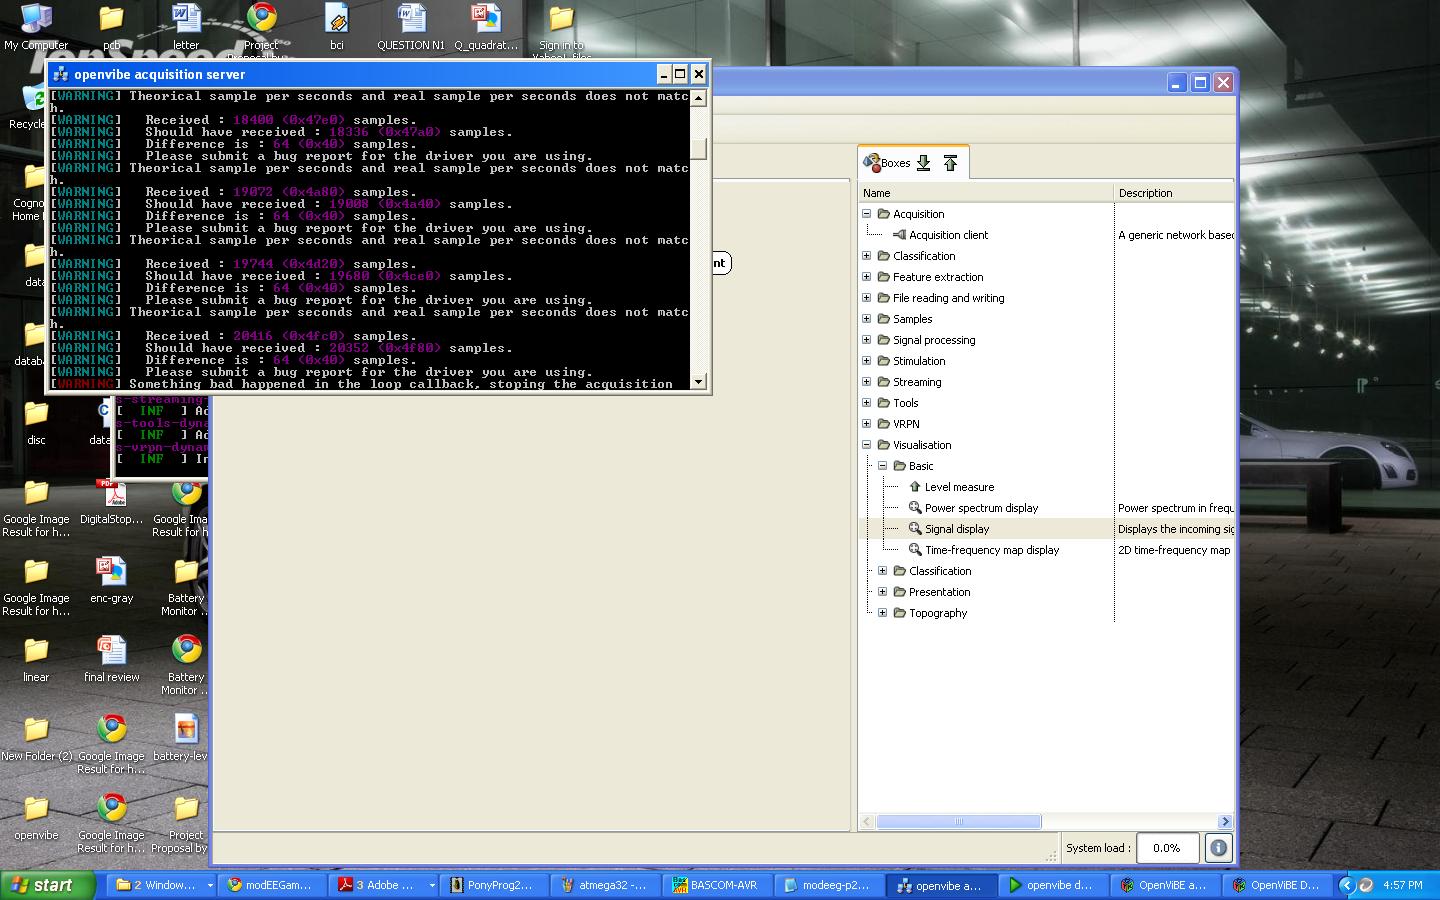Viewport: 1440px width, 900px height.
Task: Select the Acquisition client row text
Action: click(948, 235)
